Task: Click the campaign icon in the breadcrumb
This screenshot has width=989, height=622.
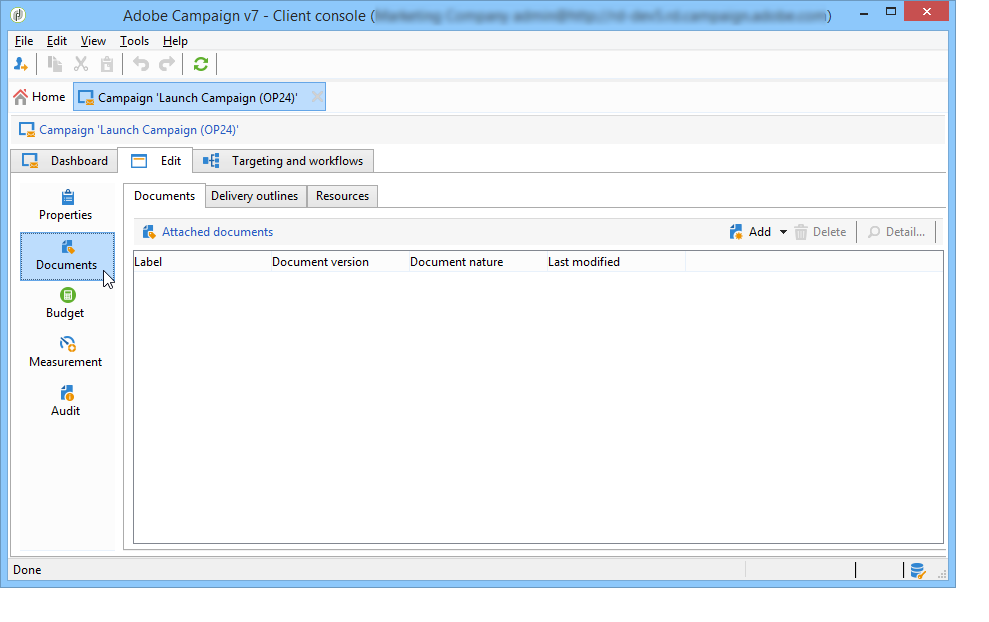Action: pos(26,129)
